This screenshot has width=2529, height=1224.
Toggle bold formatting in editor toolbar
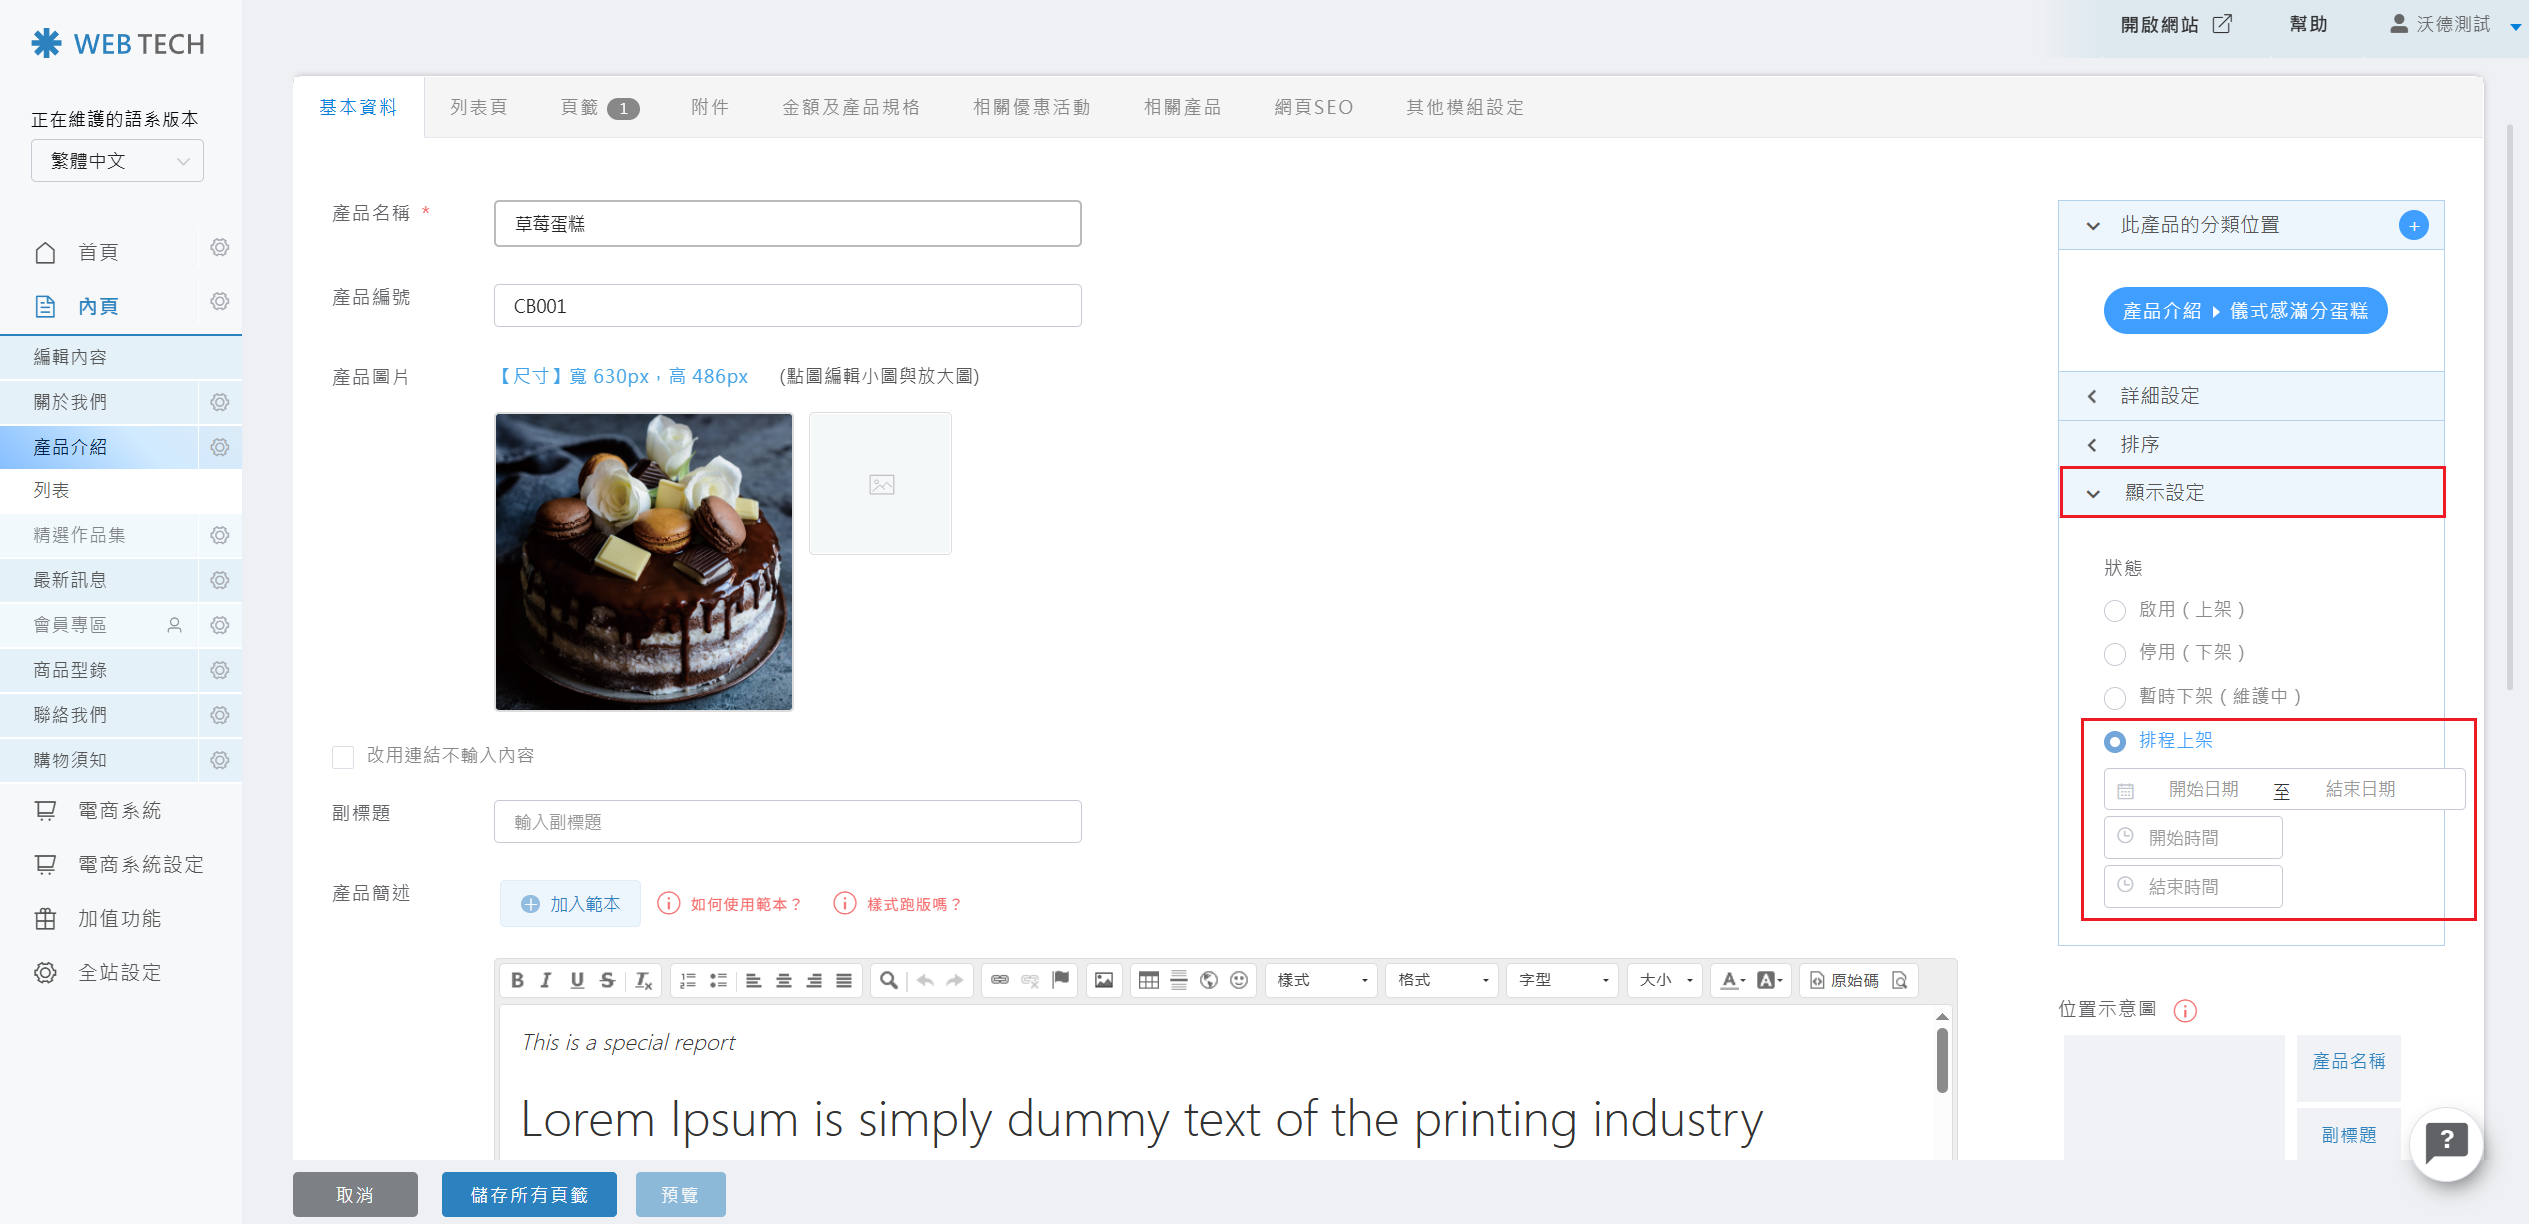coord(517,980)
